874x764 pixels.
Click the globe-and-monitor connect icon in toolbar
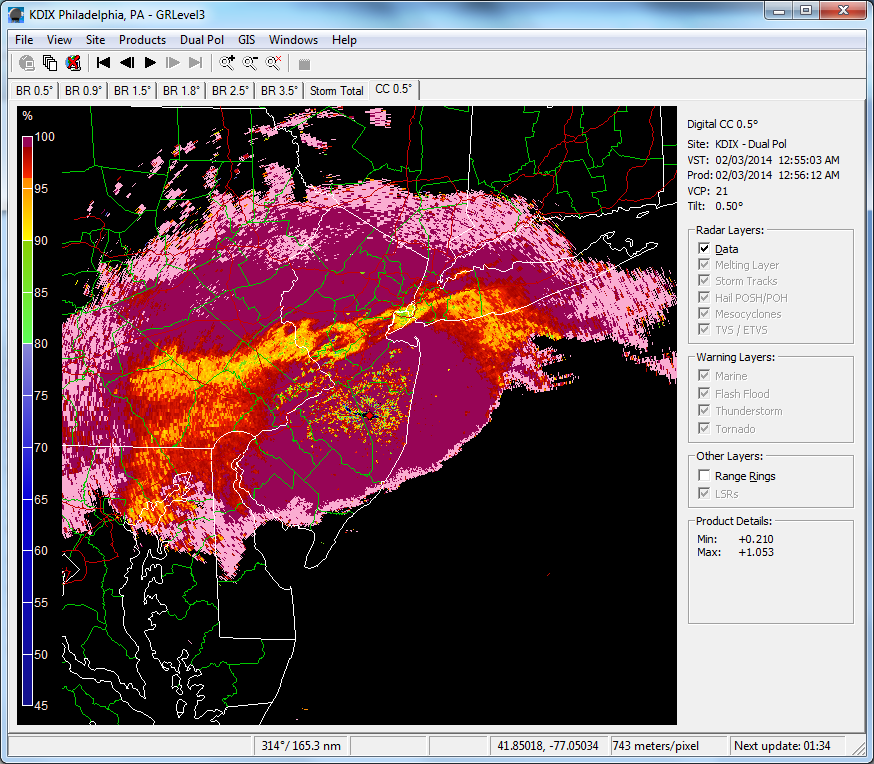(26, 63)
